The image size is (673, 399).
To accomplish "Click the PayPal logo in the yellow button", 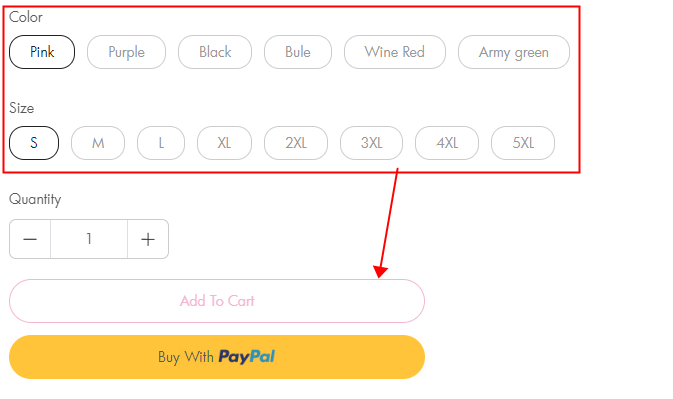I will pos(246,357).
